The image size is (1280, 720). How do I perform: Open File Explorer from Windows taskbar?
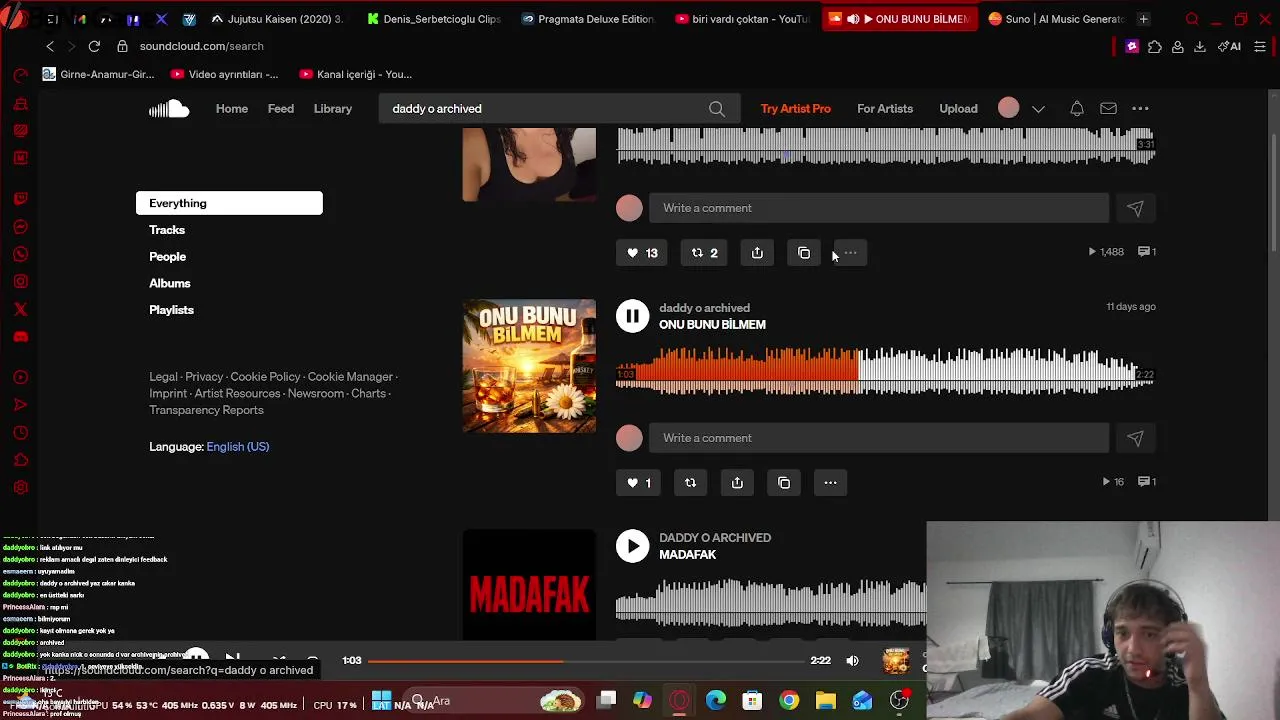(x=826, y=700)
